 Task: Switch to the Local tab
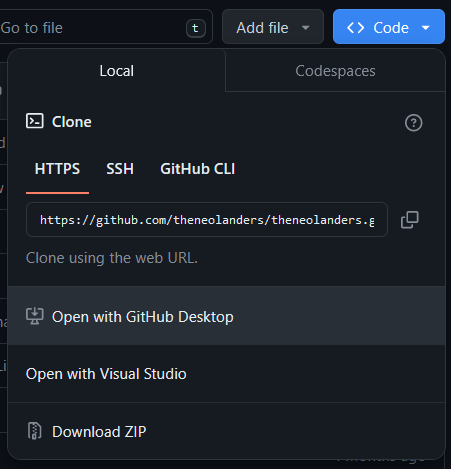point(117,71)
